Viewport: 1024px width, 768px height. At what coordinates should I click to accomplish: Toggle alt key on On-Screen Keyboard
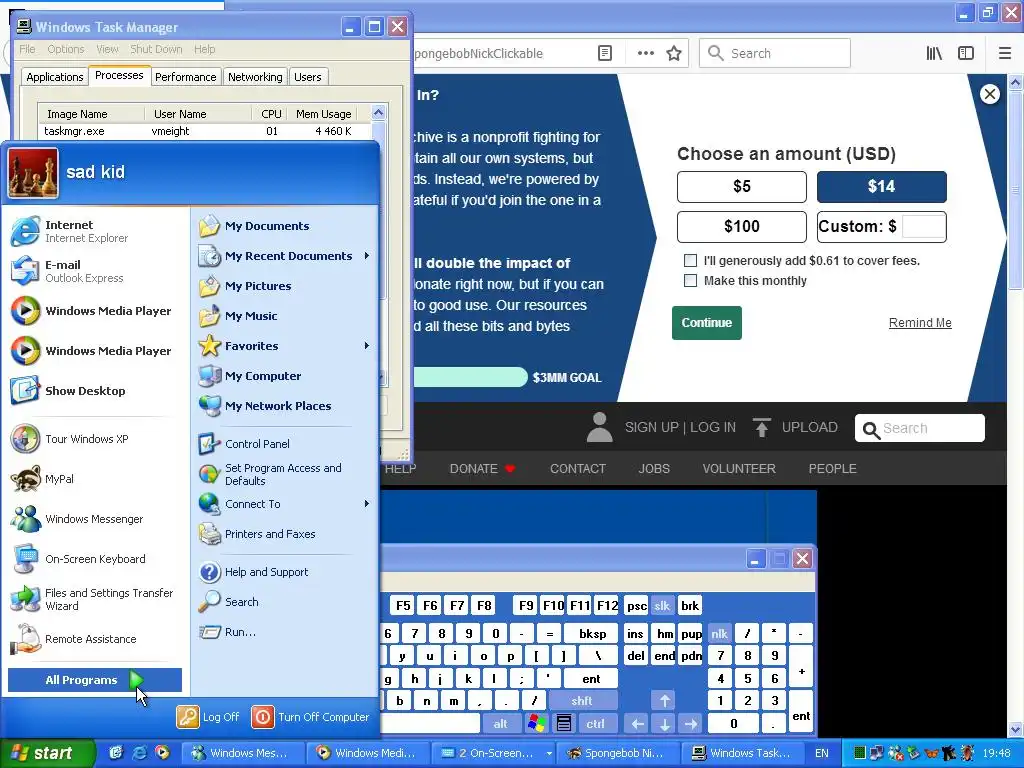500,724
